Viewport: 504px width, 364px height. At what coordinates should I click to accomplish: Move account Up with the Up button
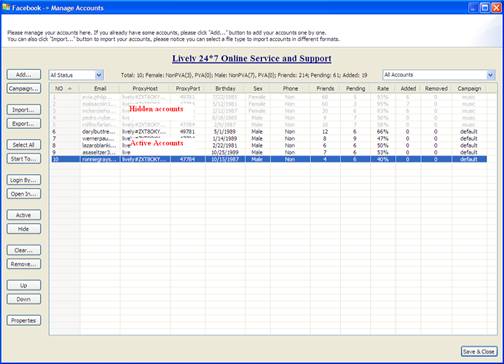[x=24, y=285]
